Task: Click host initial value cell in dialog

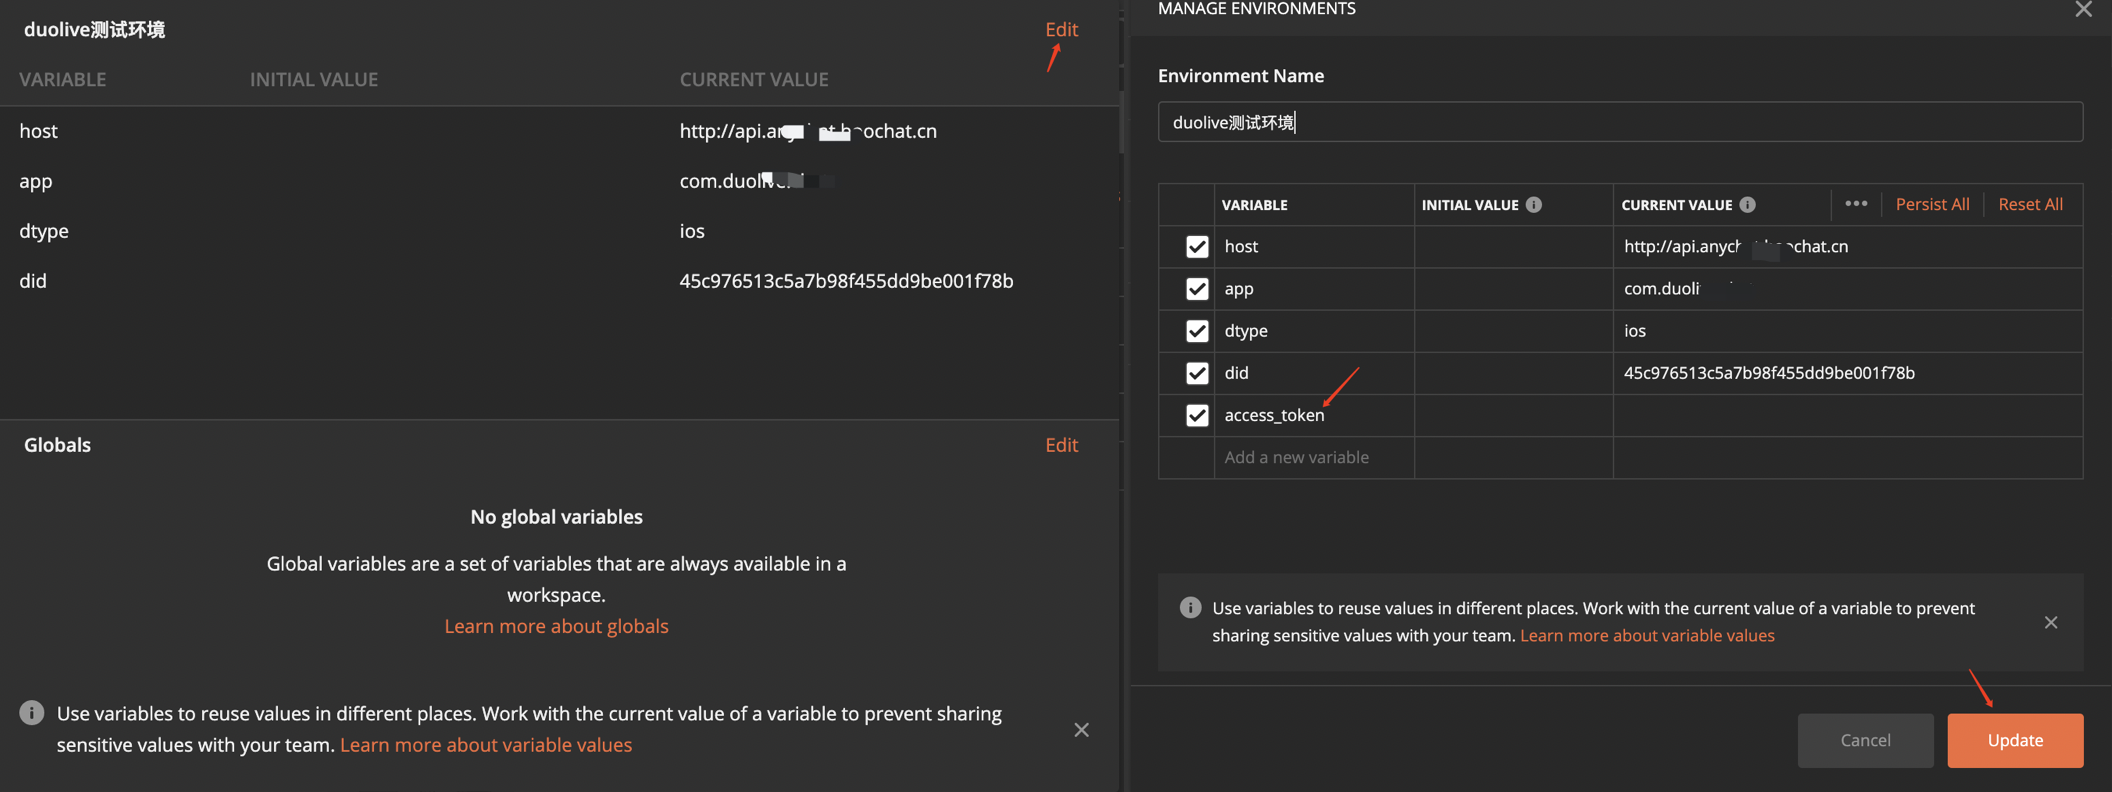Action: (x=1514, y=246)
